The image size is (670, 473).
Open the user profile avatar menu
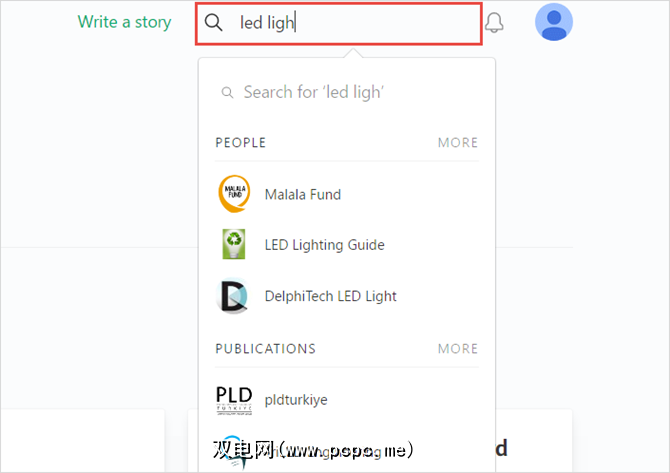pyautogui.click(x=554, y=22)
